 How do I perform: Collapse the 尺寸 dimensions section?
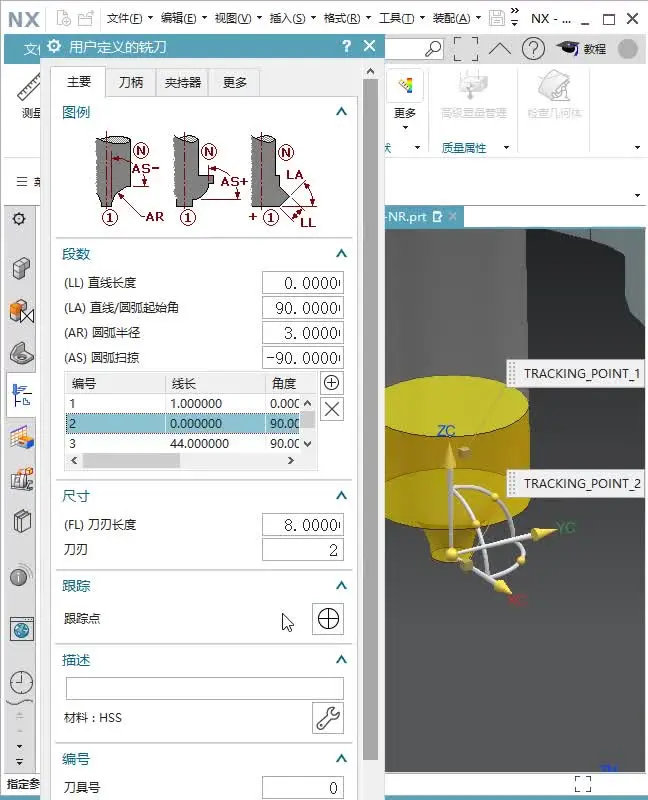tap(341, 495)
